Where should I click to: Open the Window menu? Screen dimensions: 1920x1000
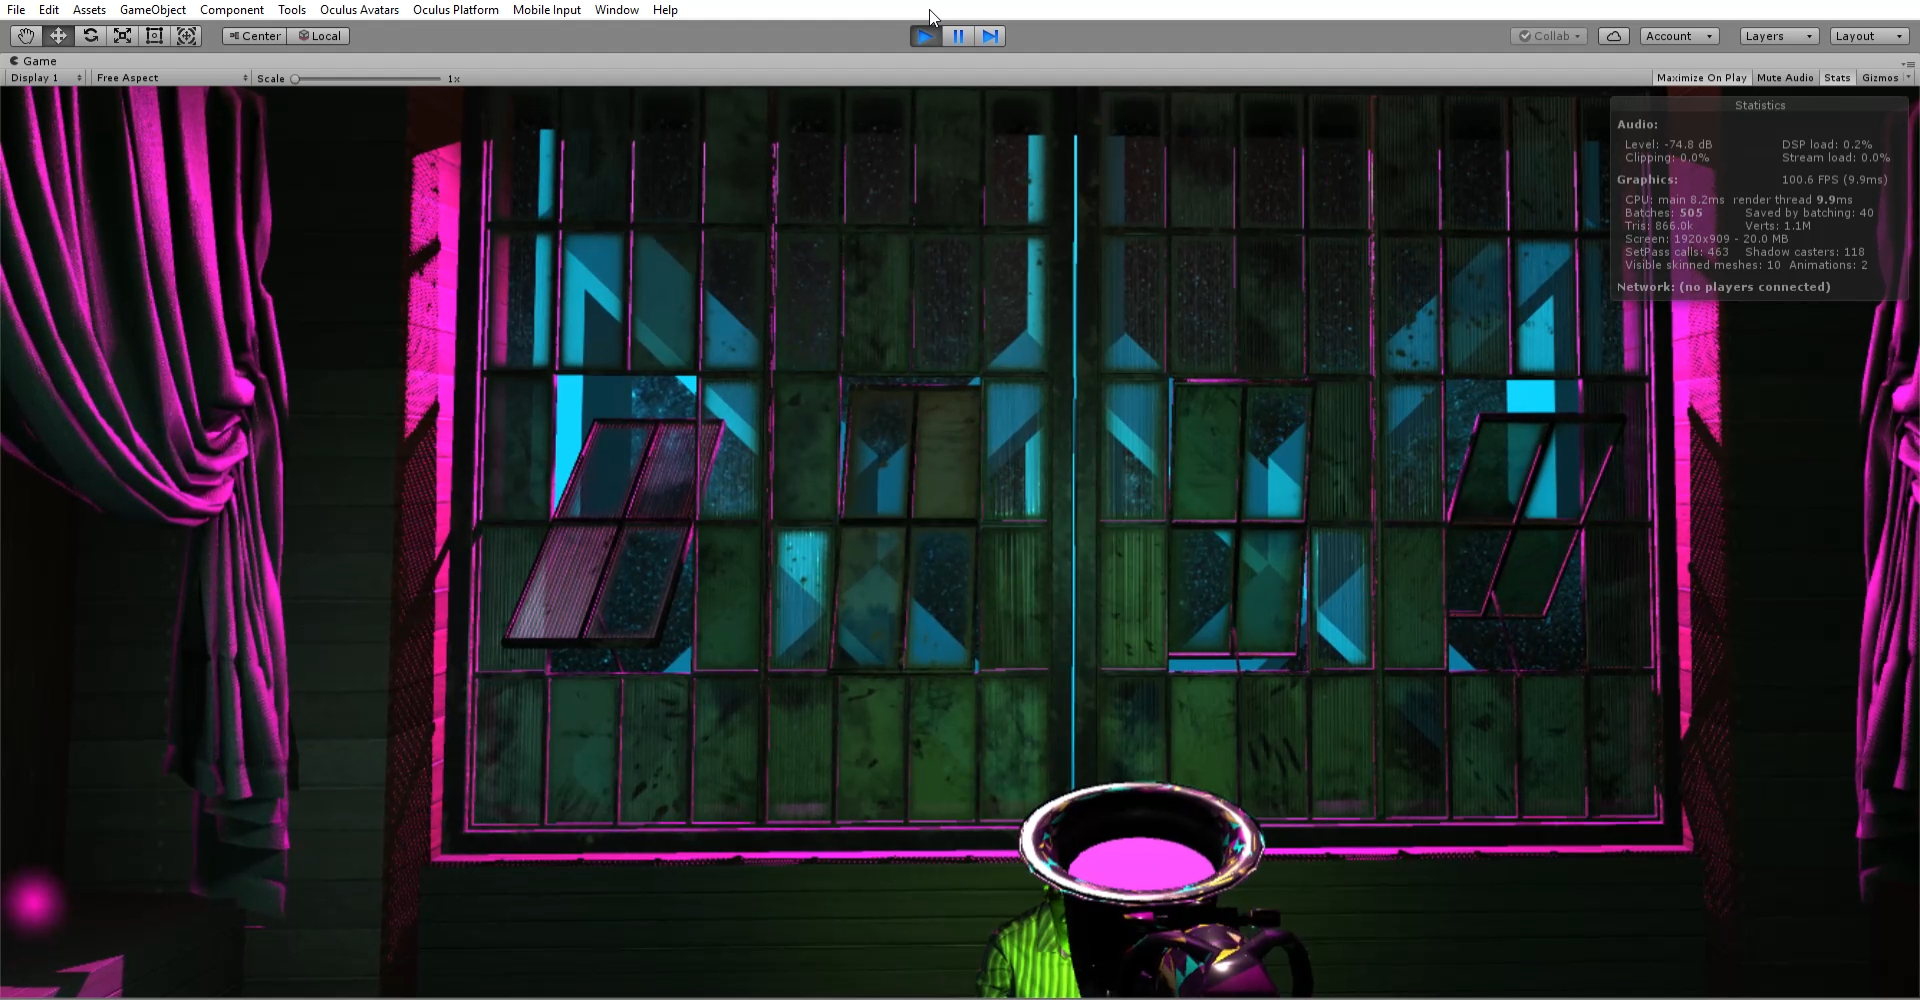[x=617, y=10]
